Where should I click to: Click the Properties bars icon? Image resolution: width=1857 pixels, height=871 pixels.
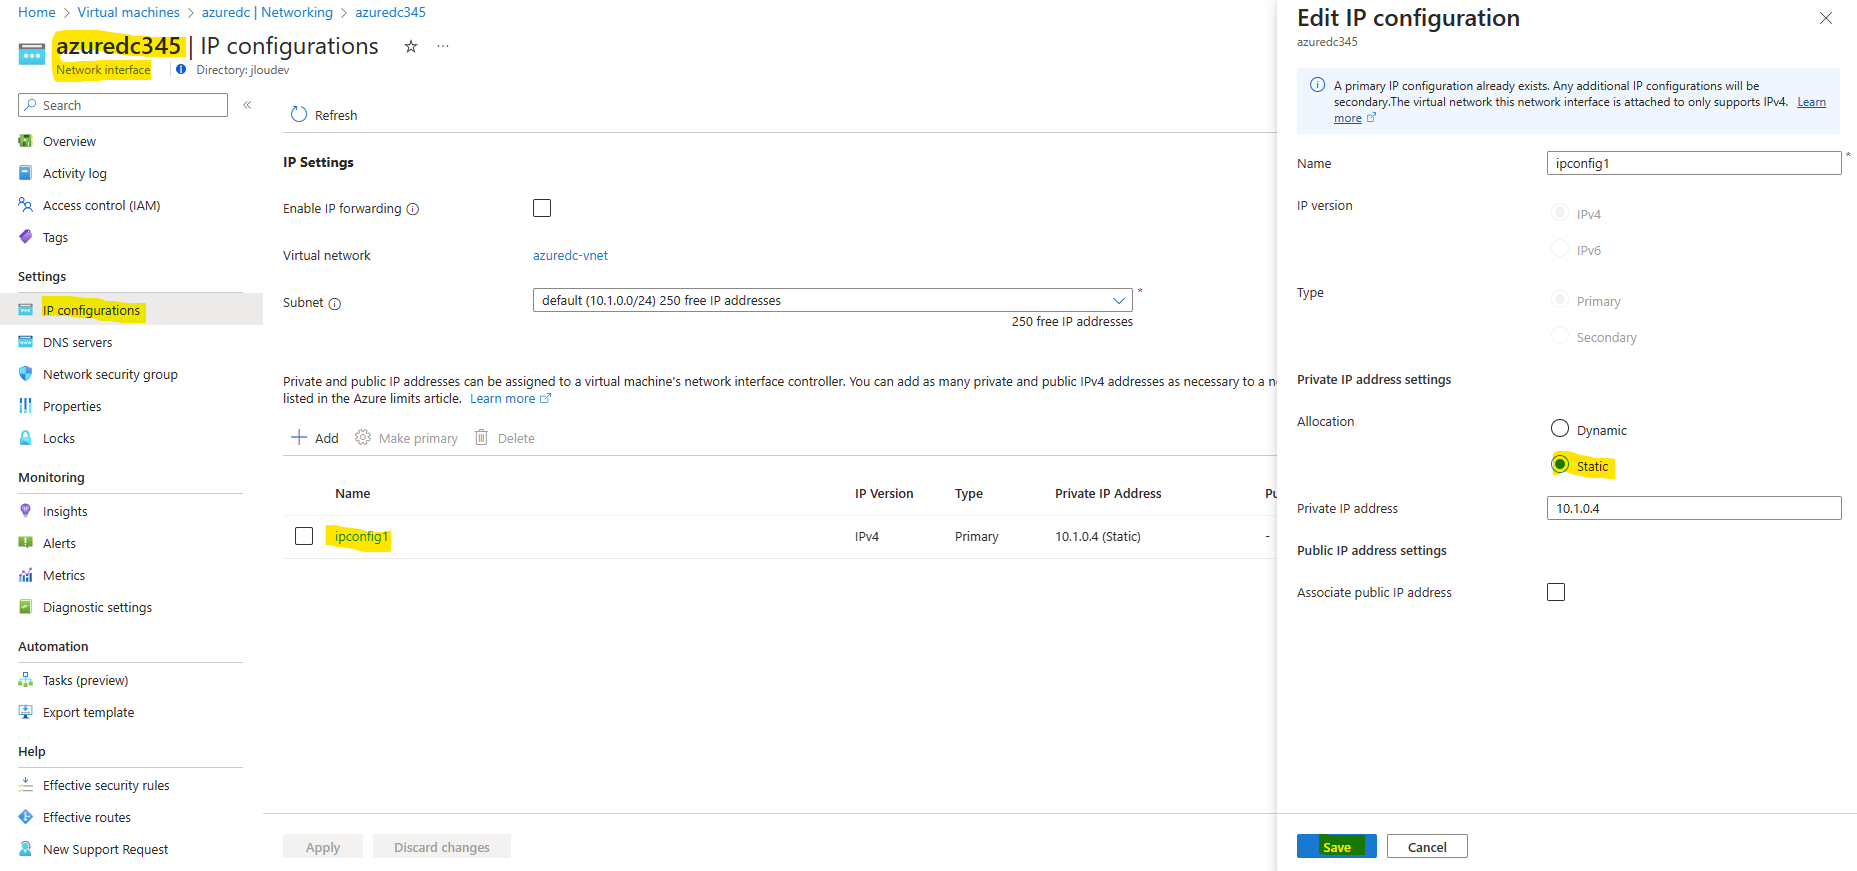click(x=26, y=406)
